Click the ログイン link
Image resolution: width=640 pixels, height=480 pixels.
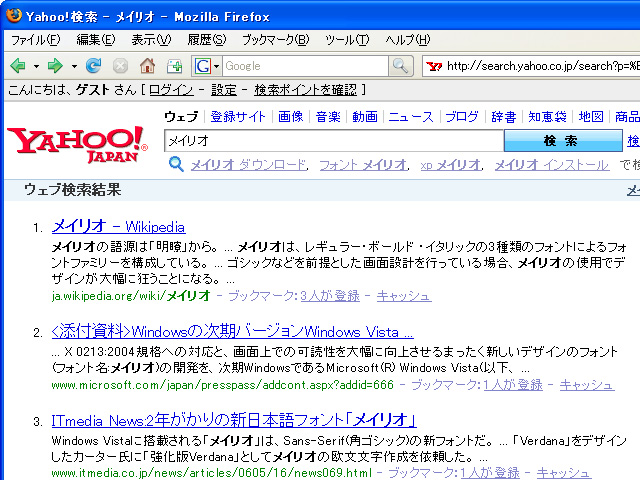click(x=171, y=90)
